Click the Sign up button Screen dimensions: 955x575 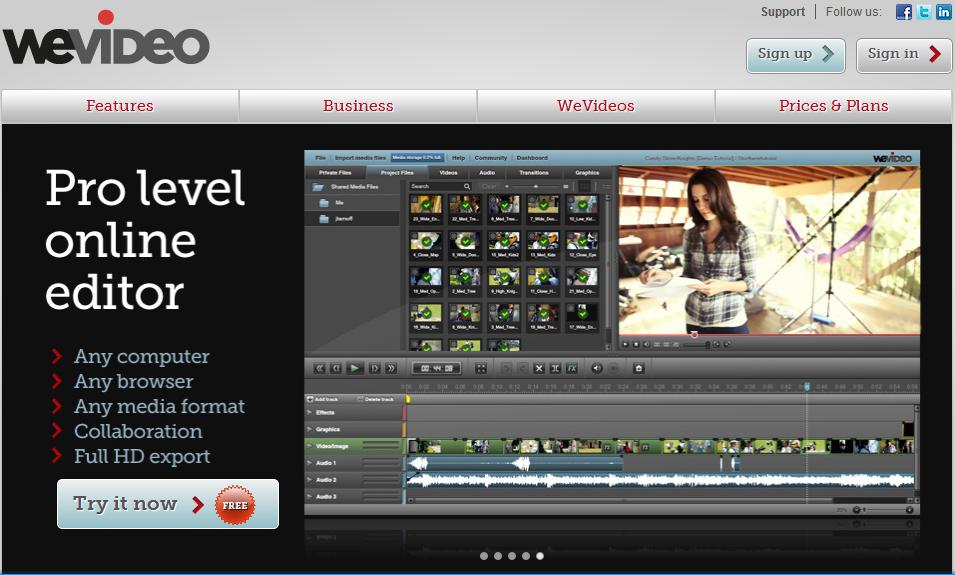pyautogui.click(x=795, y=55)
